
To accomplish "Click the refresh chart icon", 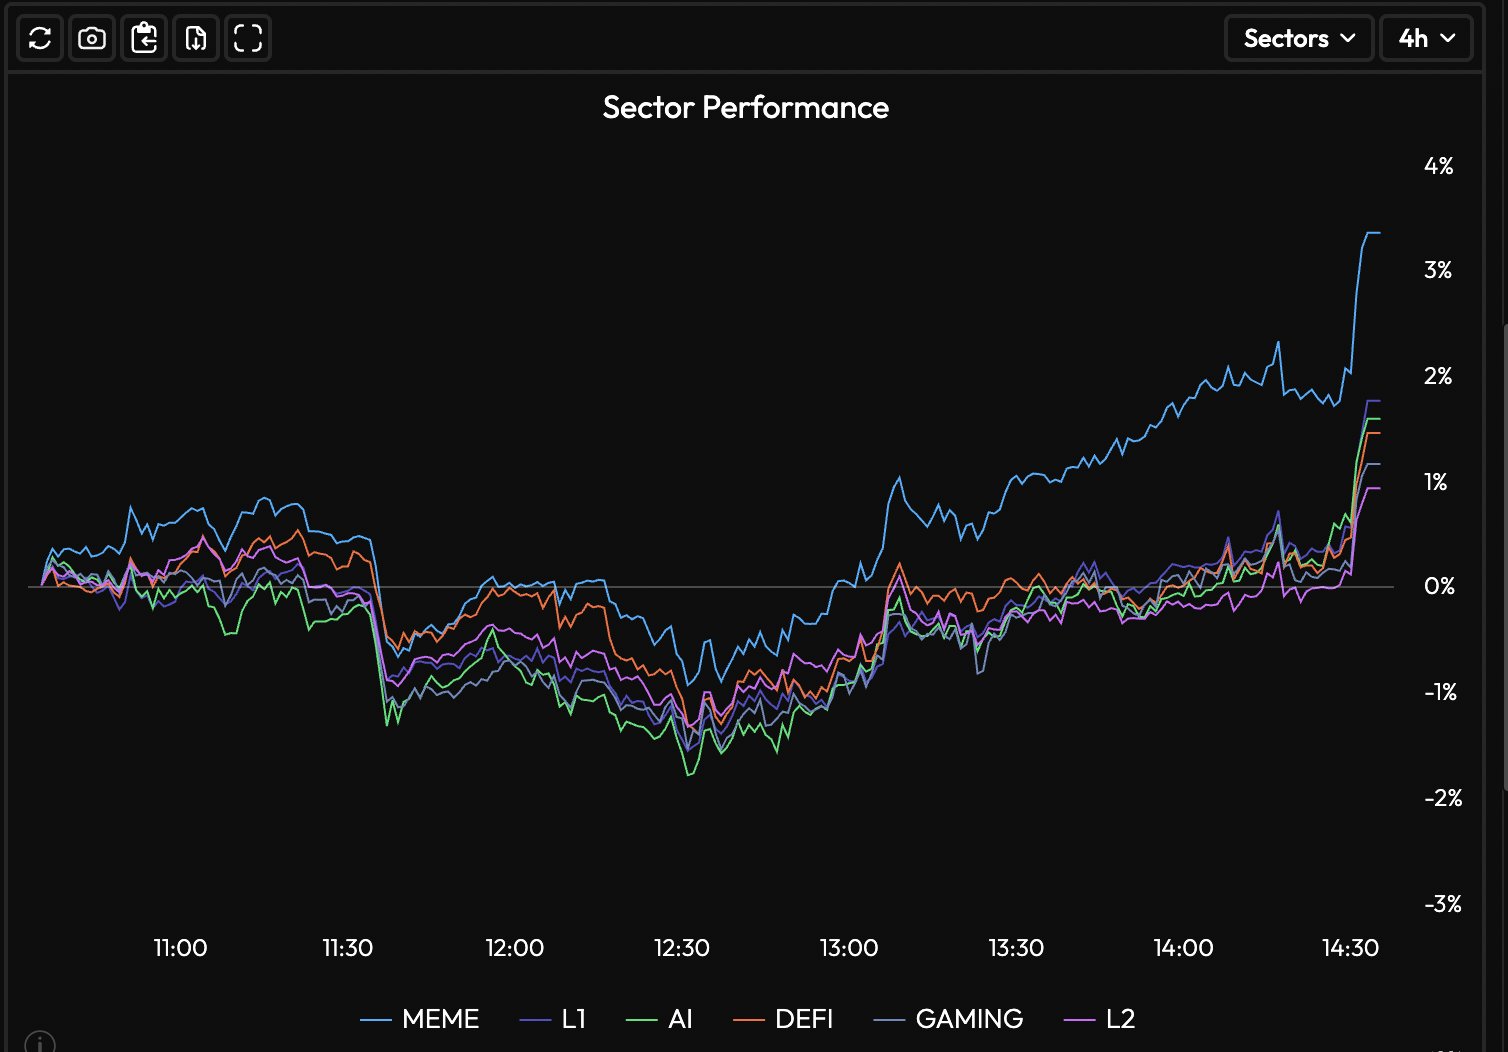I will [x=40, y=39].
